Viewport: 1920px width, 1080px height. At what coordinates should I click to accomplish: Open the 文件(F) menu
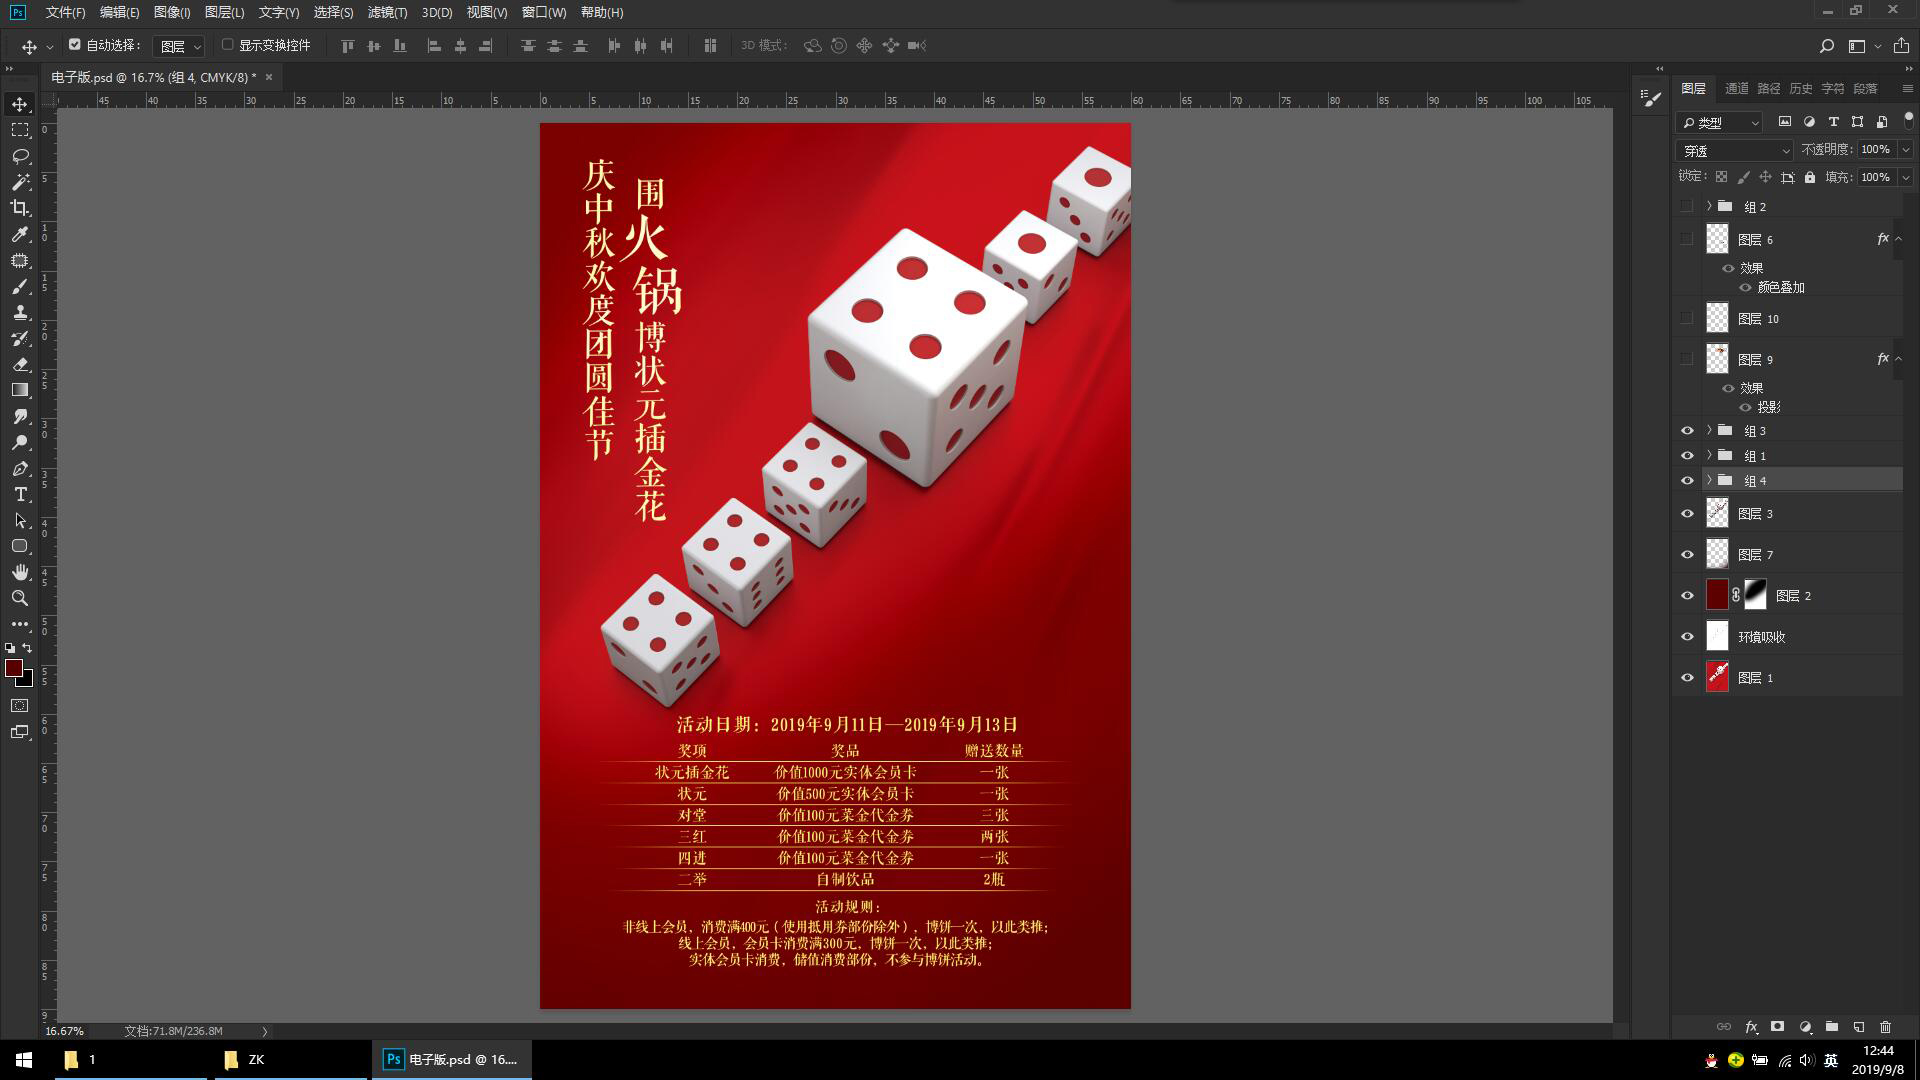(x=65, y=12)
